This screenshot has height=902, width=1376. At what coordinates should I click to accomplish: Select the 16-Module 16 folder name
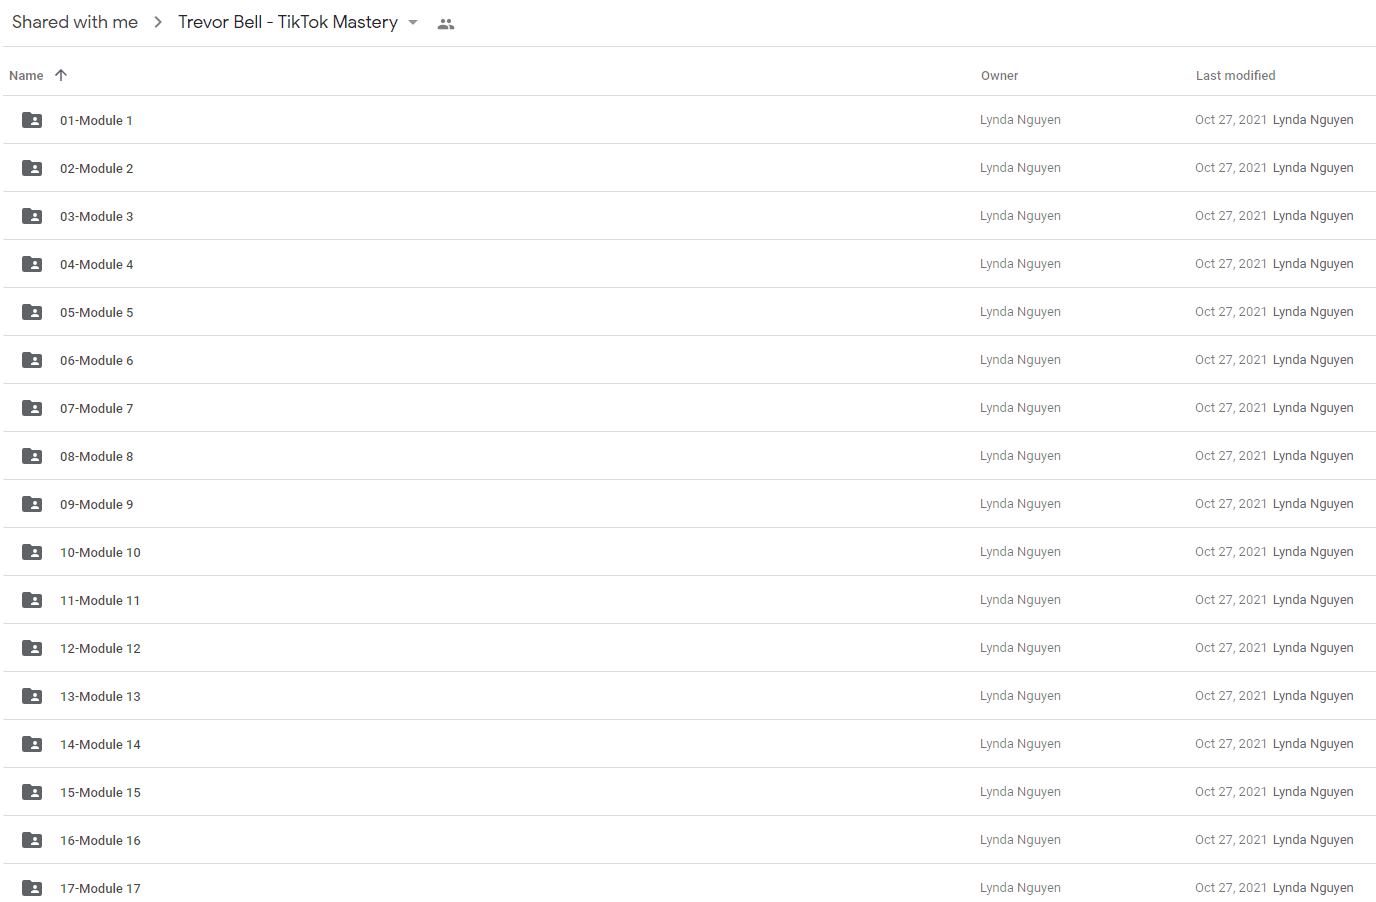pos(100,841)
